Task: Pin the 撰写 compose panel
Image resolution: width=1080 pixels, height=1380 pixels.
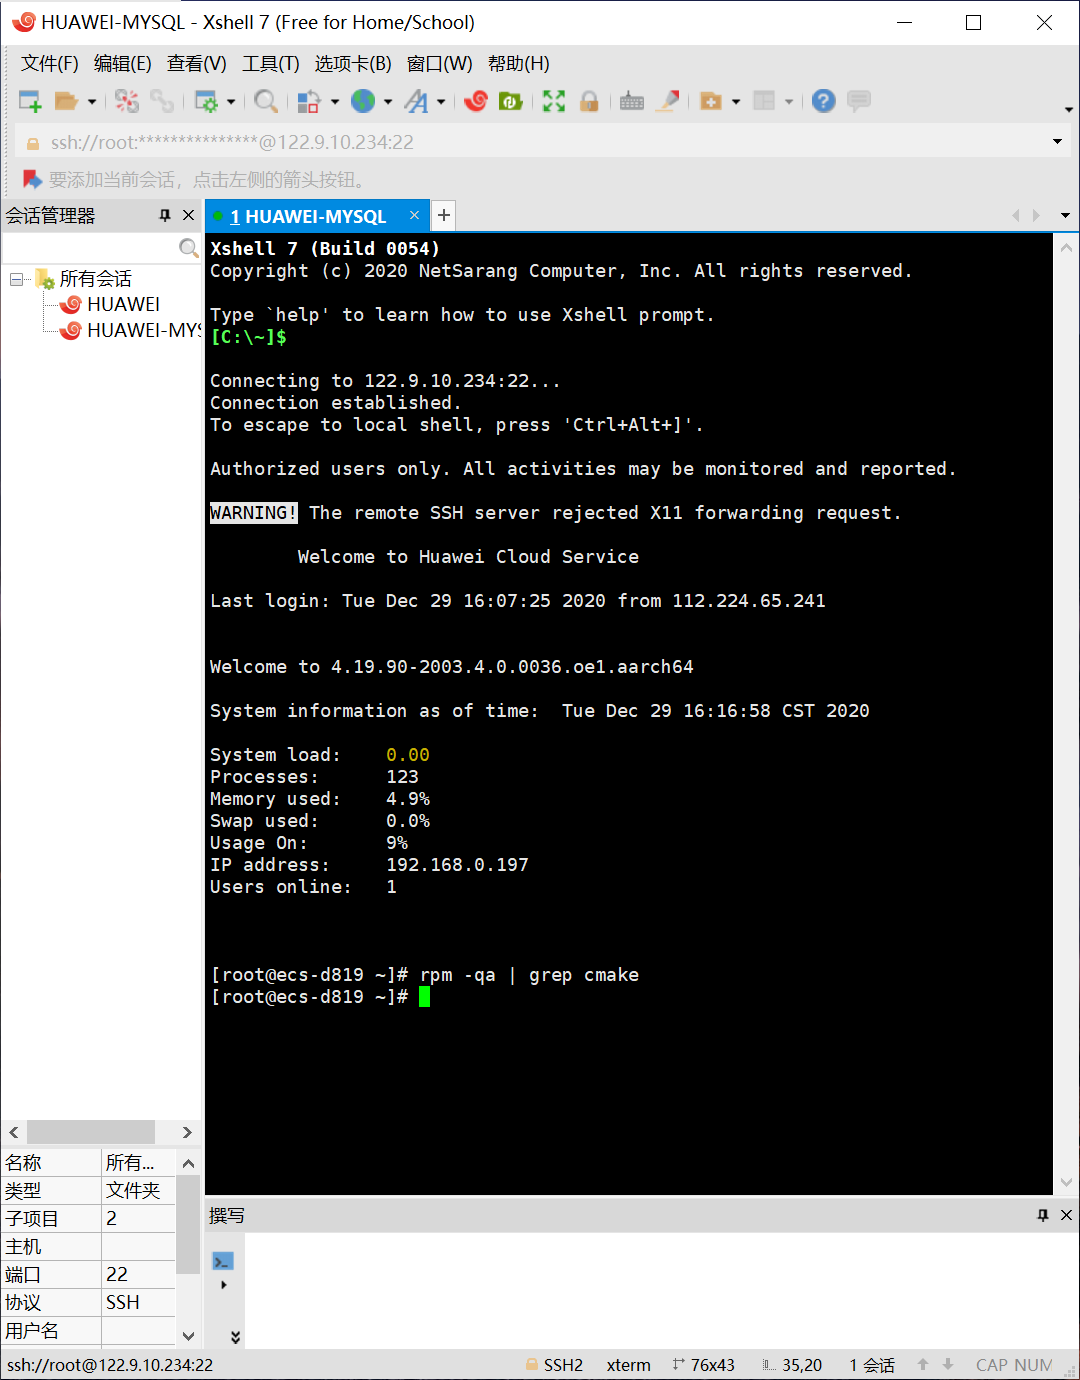Action: pos(1043,1215)
